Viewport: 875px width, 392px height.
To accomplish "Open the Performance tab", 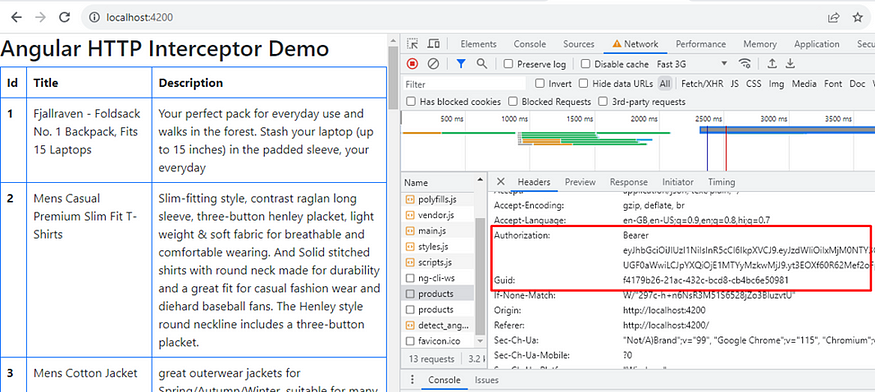I will pyautogui.click(x=701, y=44).
